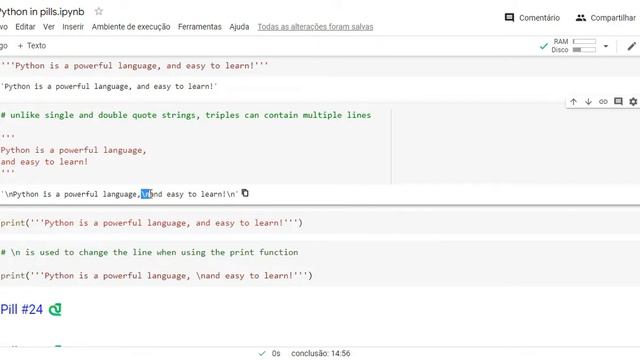Click the pencil editing mode icon
Screen dimensions: 640x360
(x=631, y=46)
